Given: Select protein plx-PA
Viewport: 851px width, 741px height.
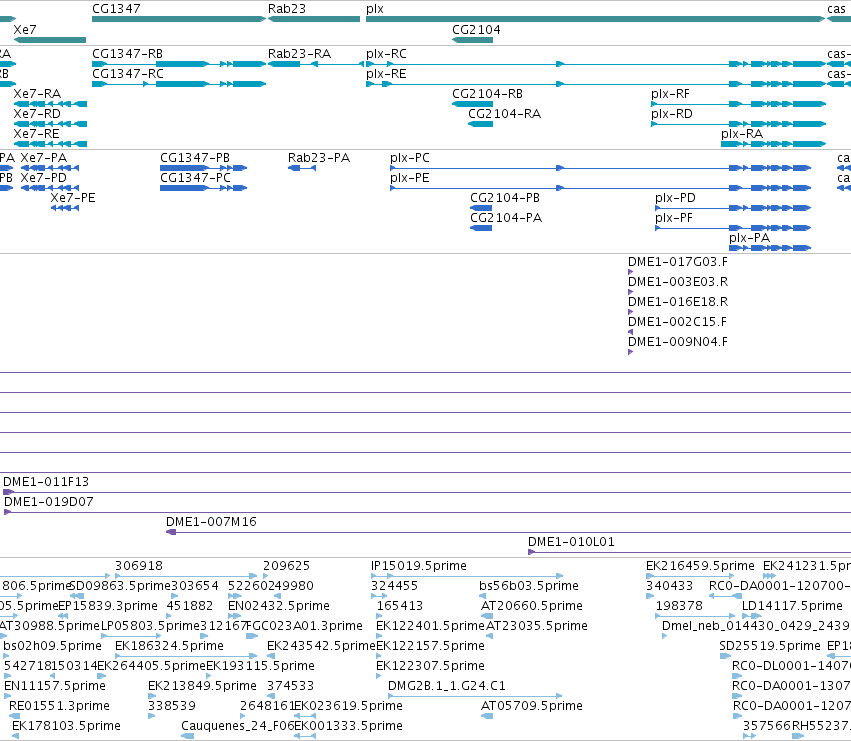Looking at the screenshot, I should (x=770, y=248).
